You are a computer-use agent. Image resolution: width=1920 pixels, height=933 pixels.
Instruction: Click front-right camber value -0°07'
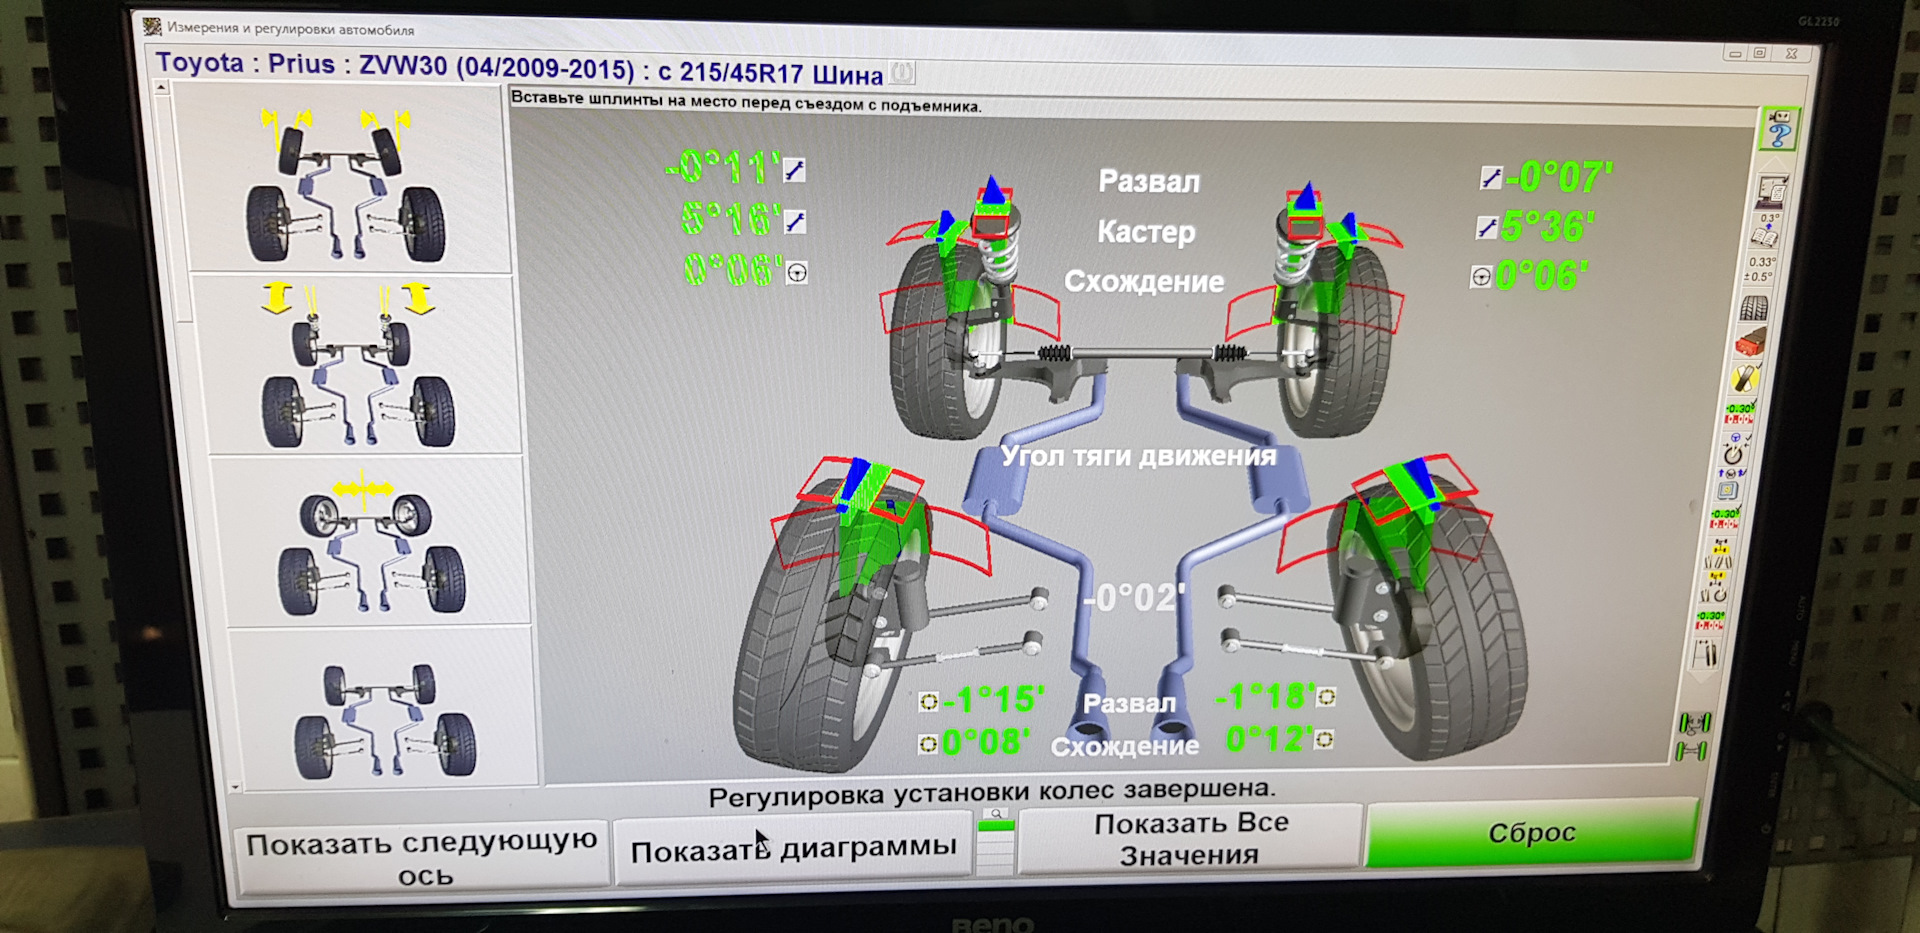click(1559, 178)
